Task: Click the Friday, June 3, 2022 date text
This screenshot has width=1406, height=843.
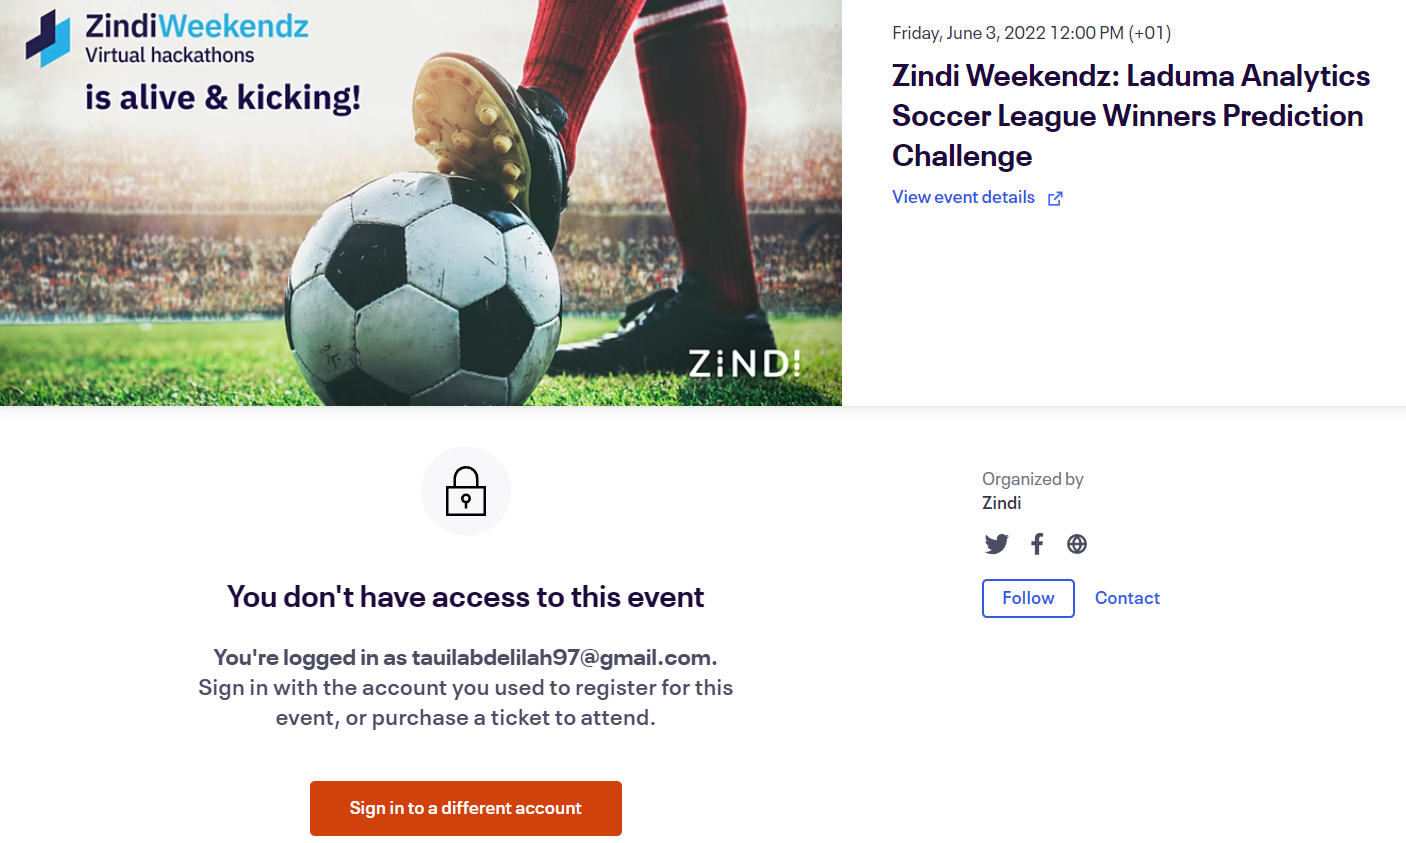Action: click(1031, 33)
